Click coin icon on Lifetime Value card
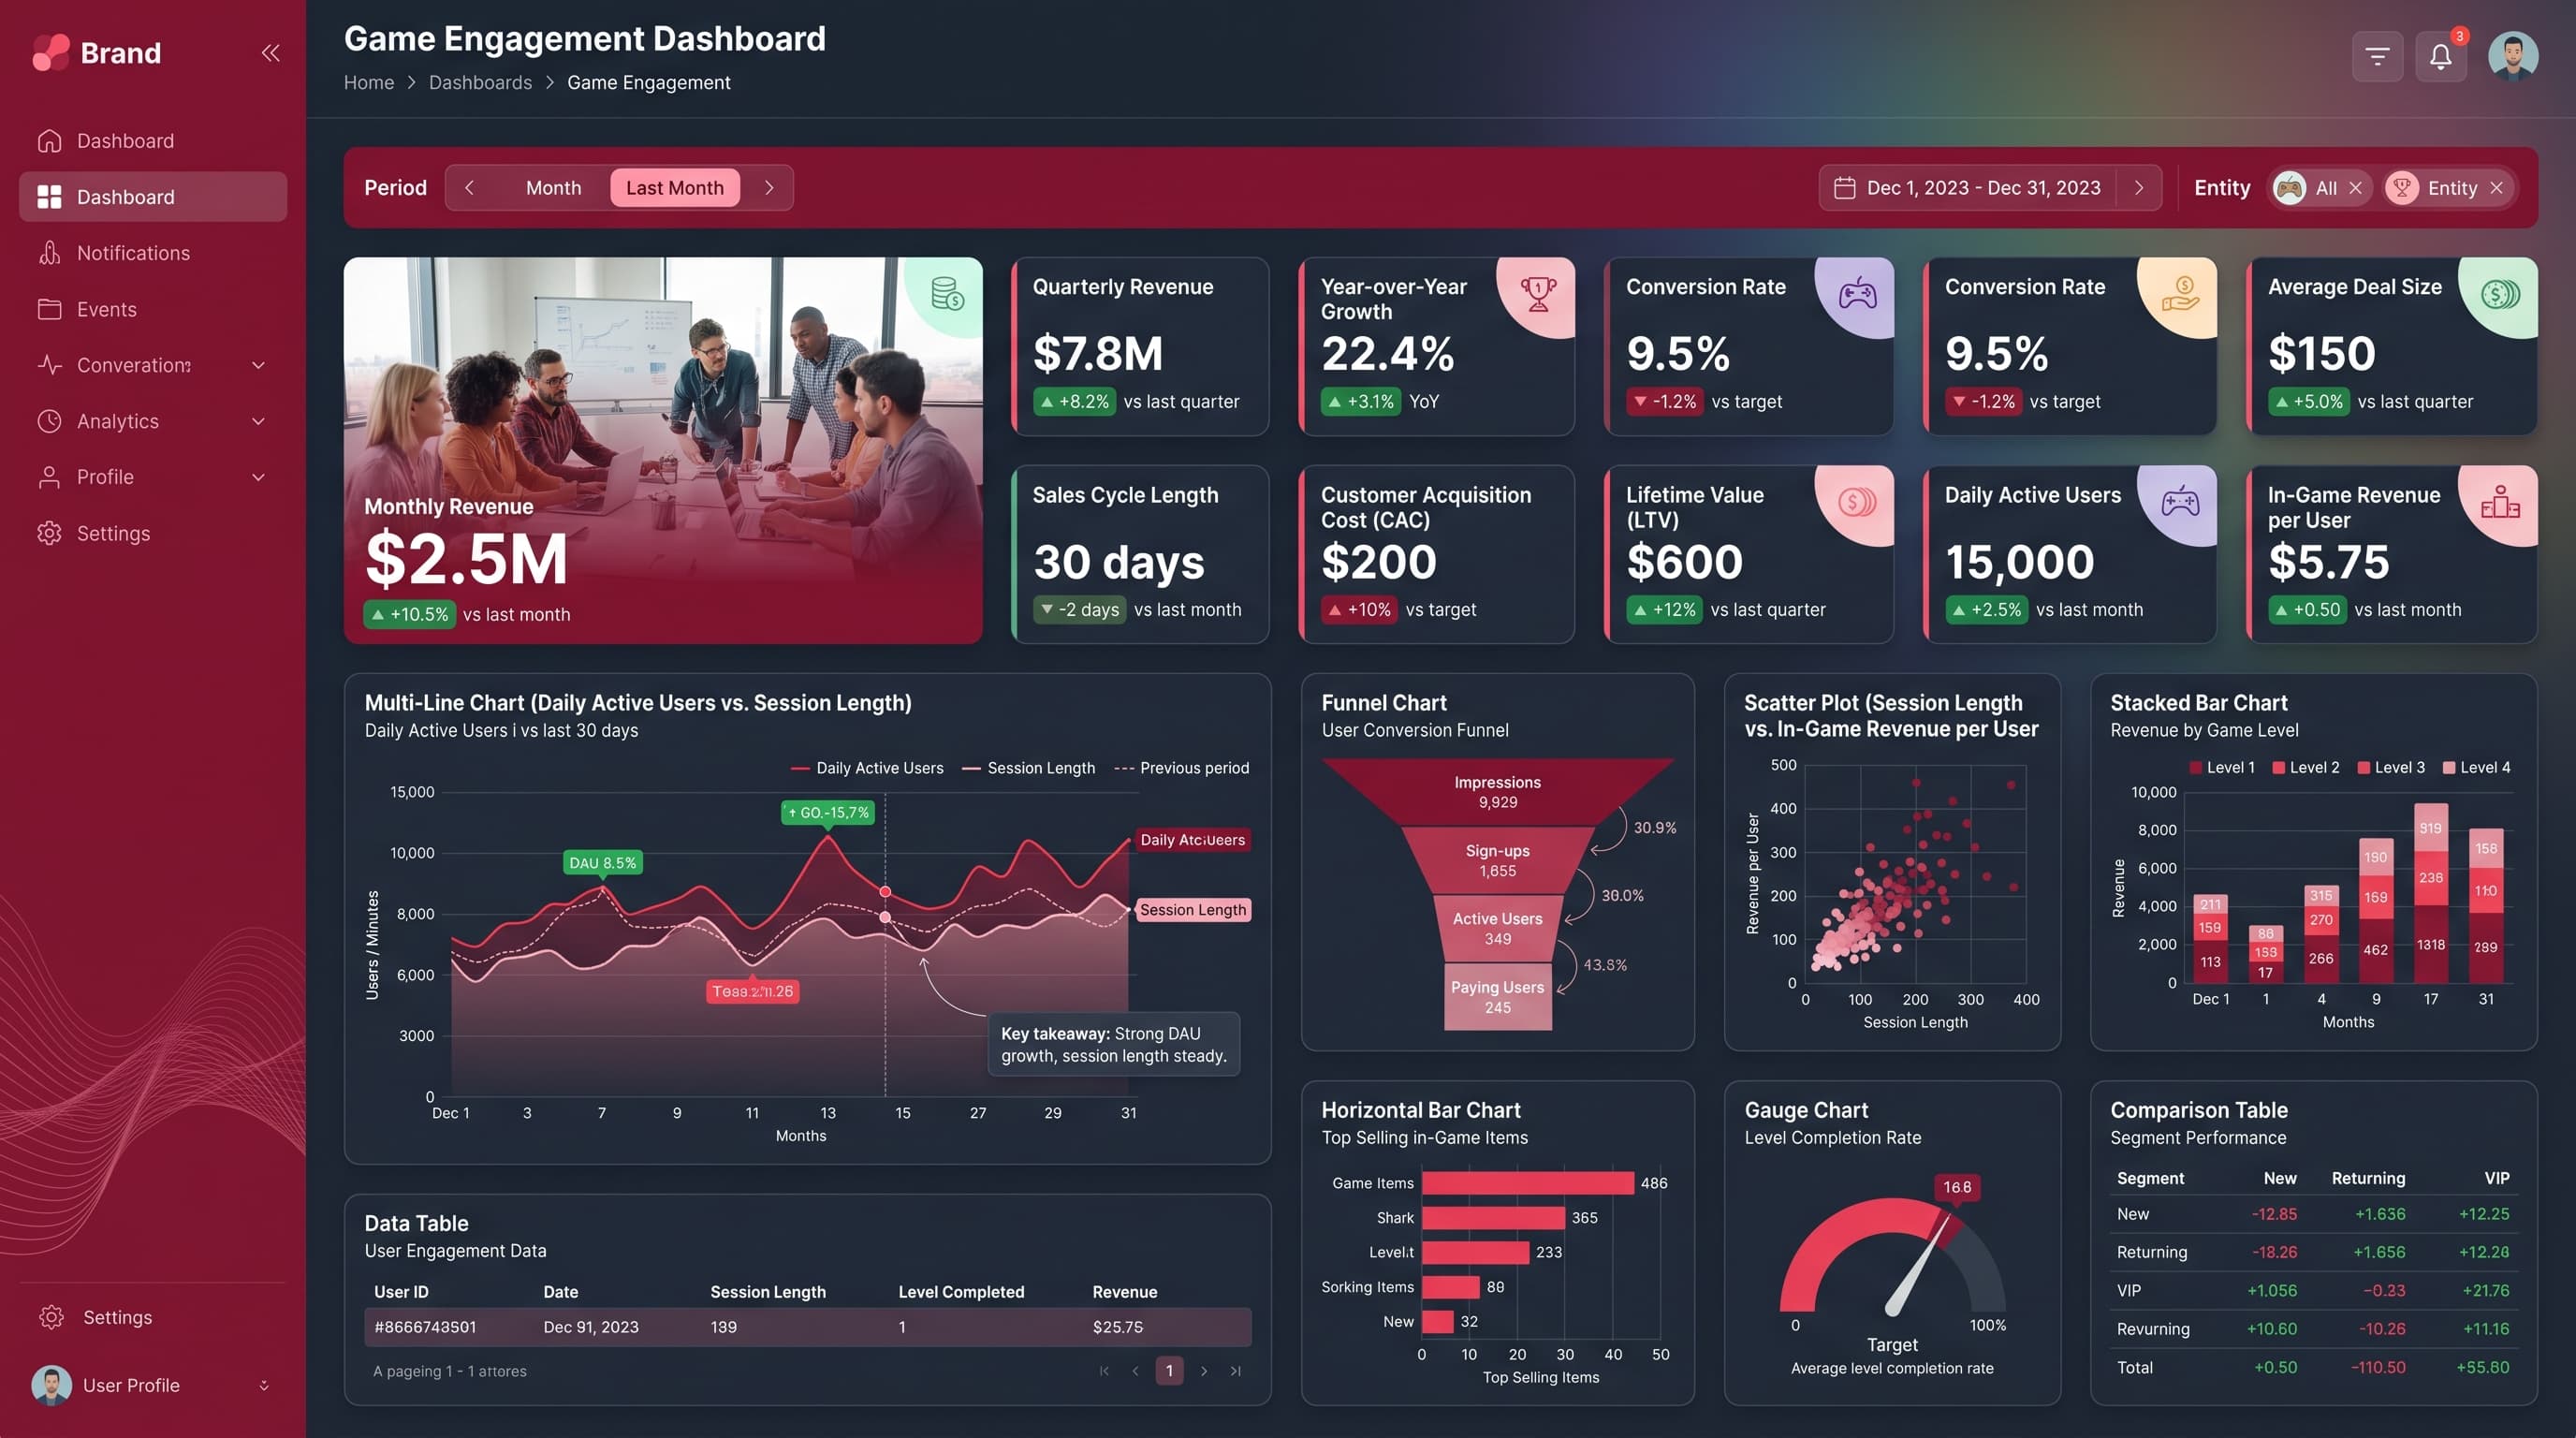The height and width of the screenshot is (1438, 2576). [1857, 502]
